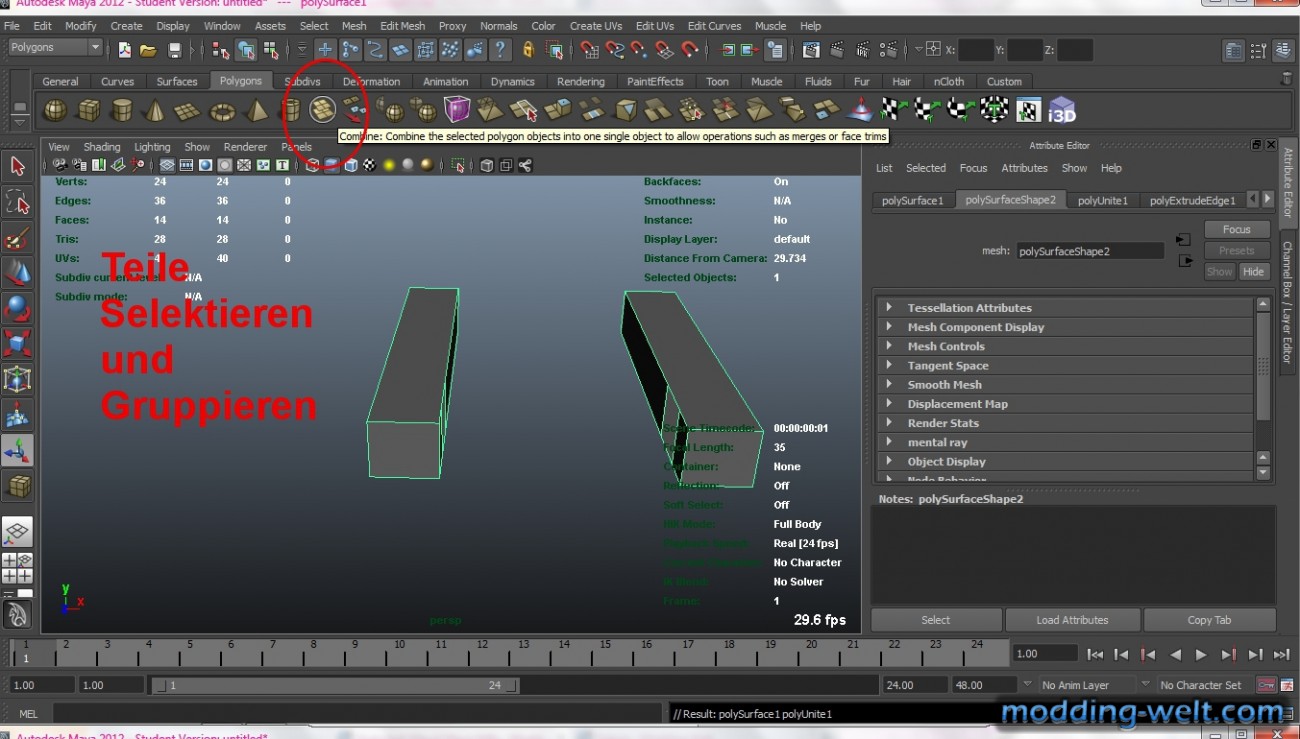The width and height of the screenshot is (1300, 739).
Task: Click the Combine polygons shelf icon
Action: (322, 109)
